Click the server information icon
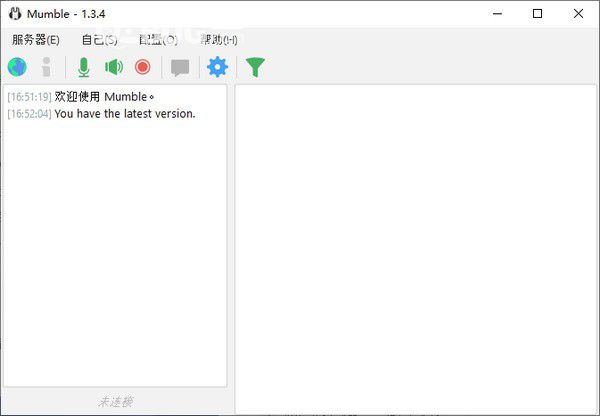The height and width of the screenshot is (416, 600). tap(46, 67)
